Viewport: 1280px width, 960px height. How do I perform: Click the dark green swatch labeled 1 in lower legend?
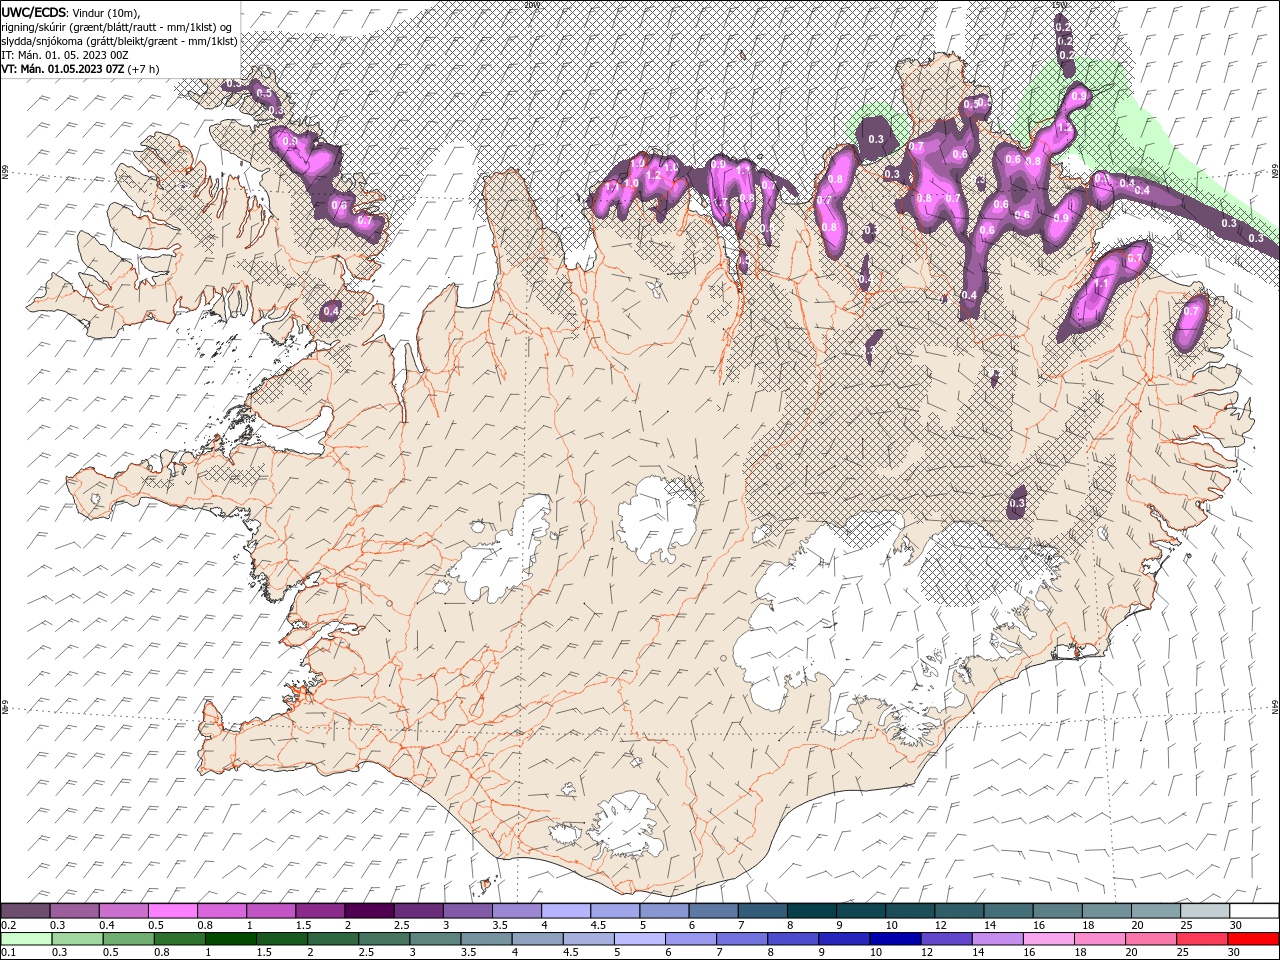[231, 939]
